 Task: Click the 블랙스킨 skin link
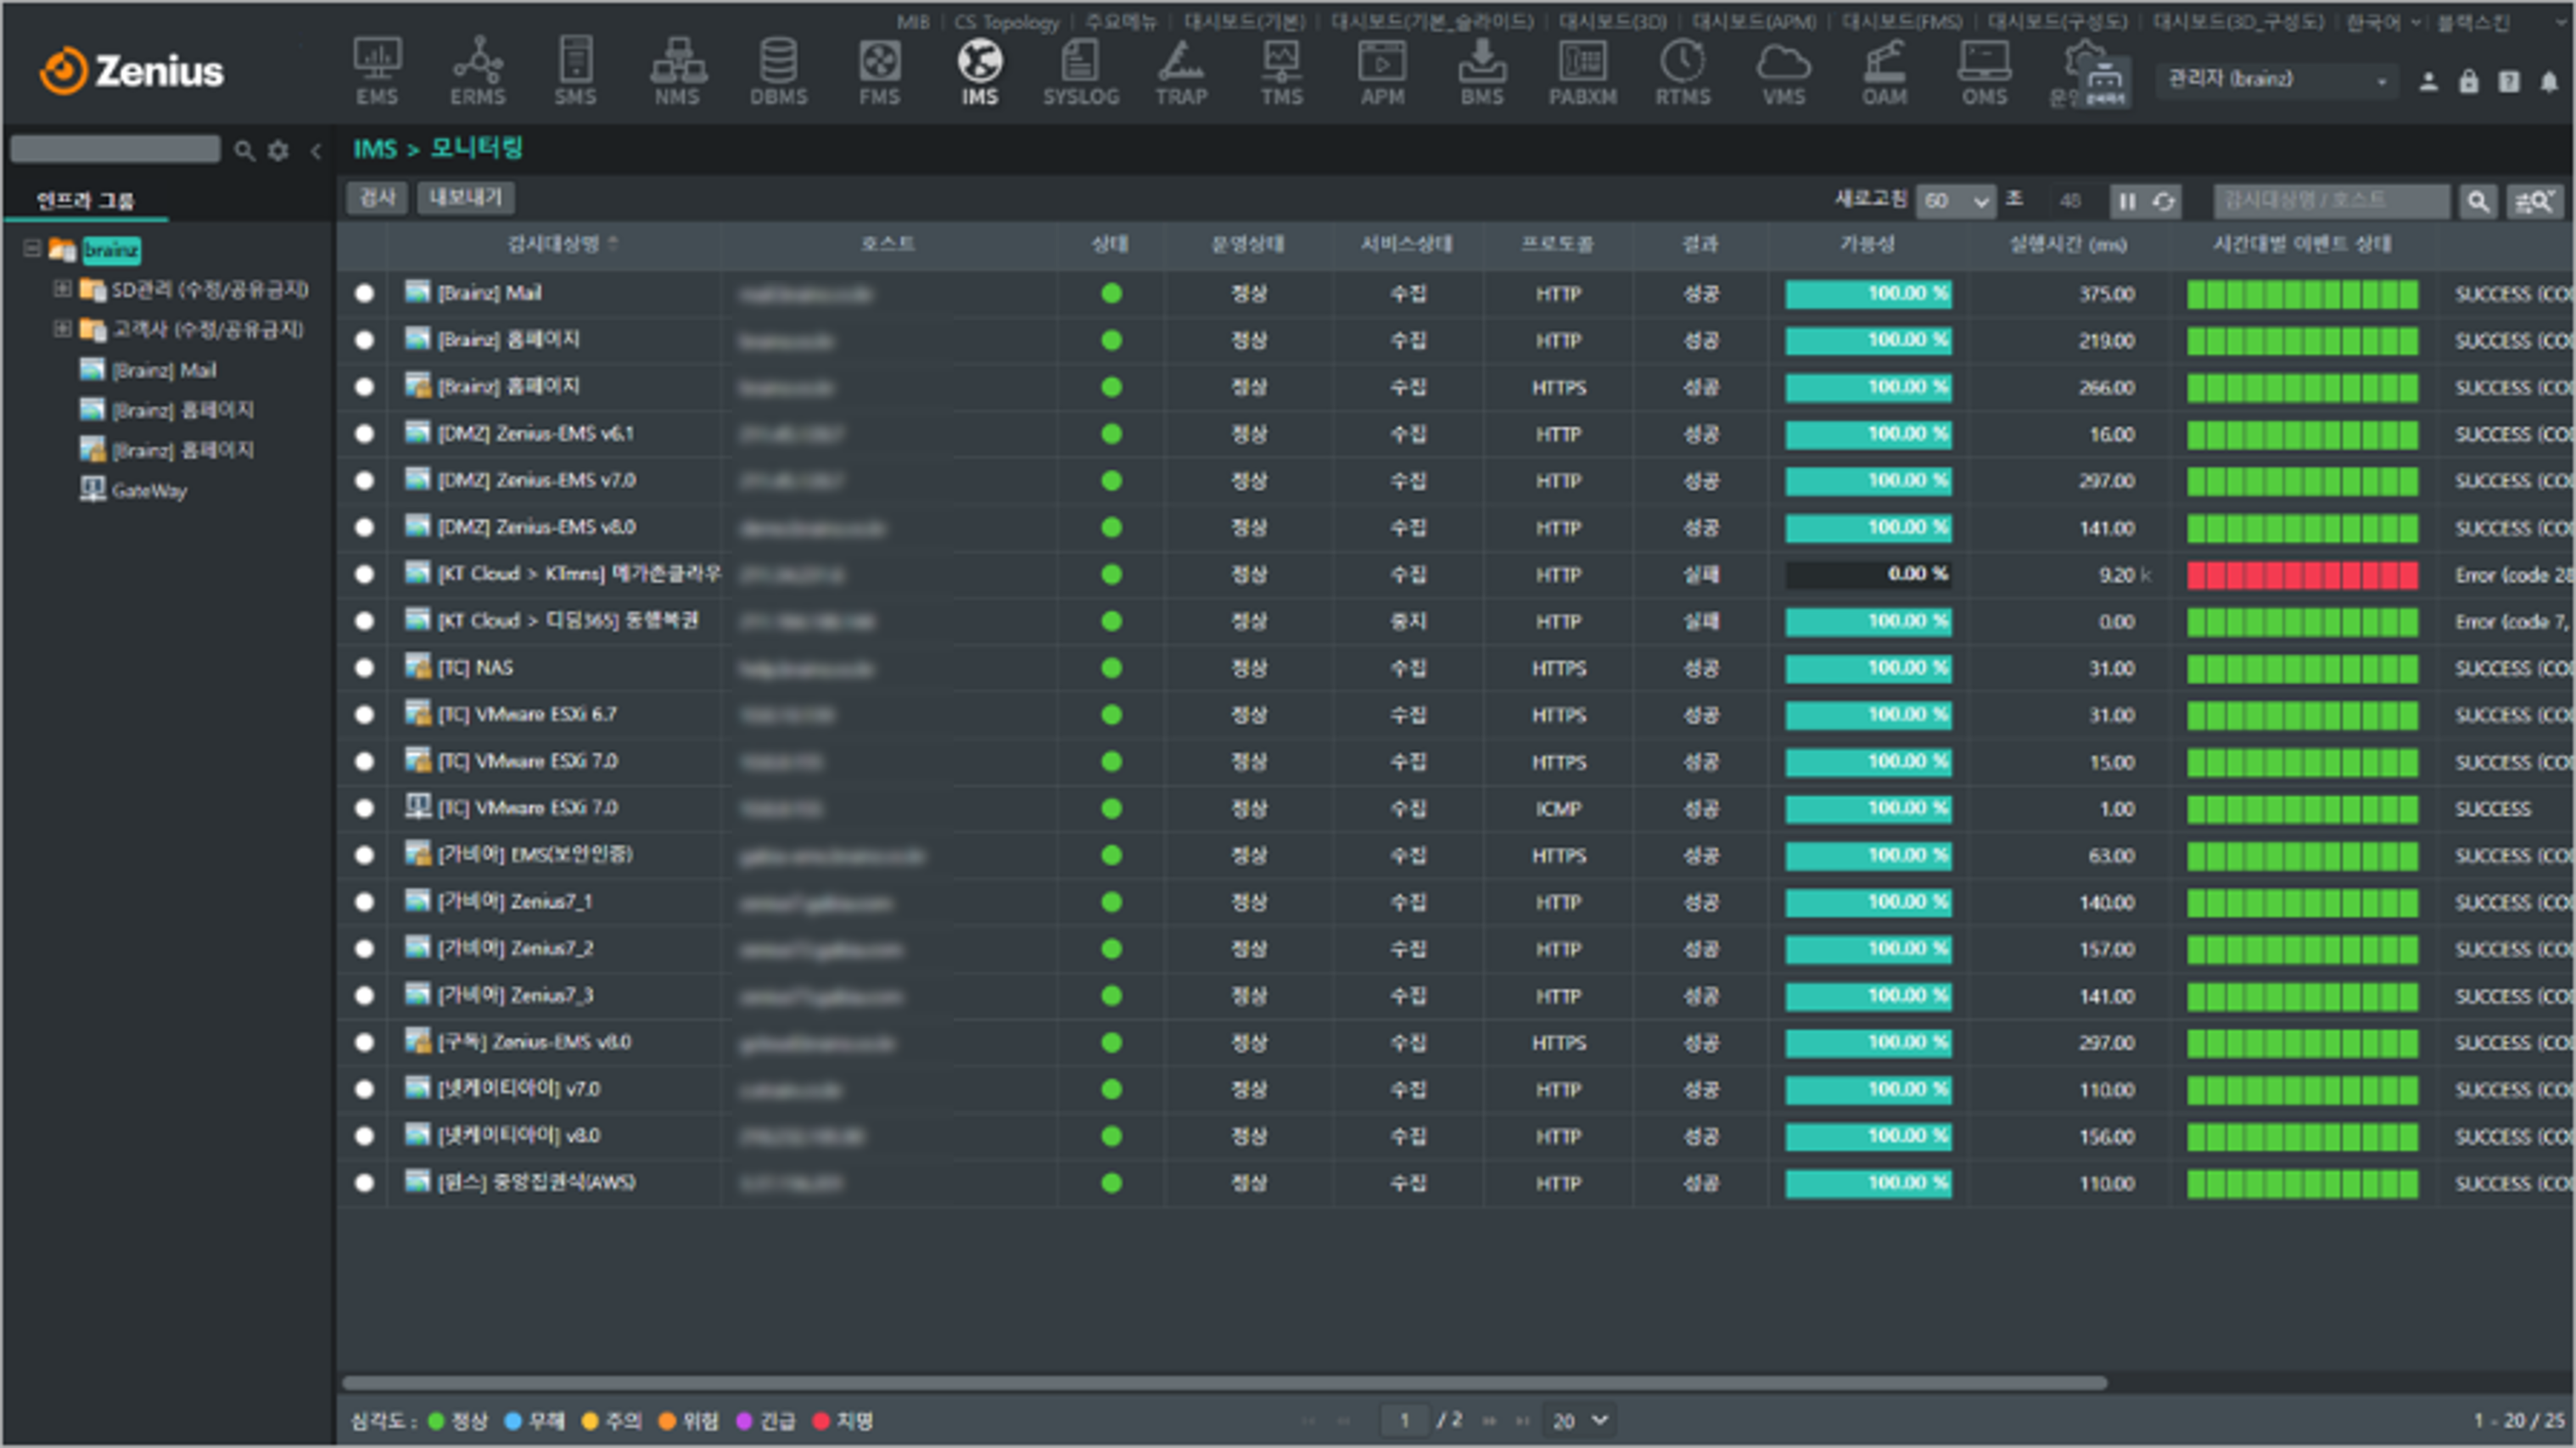(x=2473, y=22)
